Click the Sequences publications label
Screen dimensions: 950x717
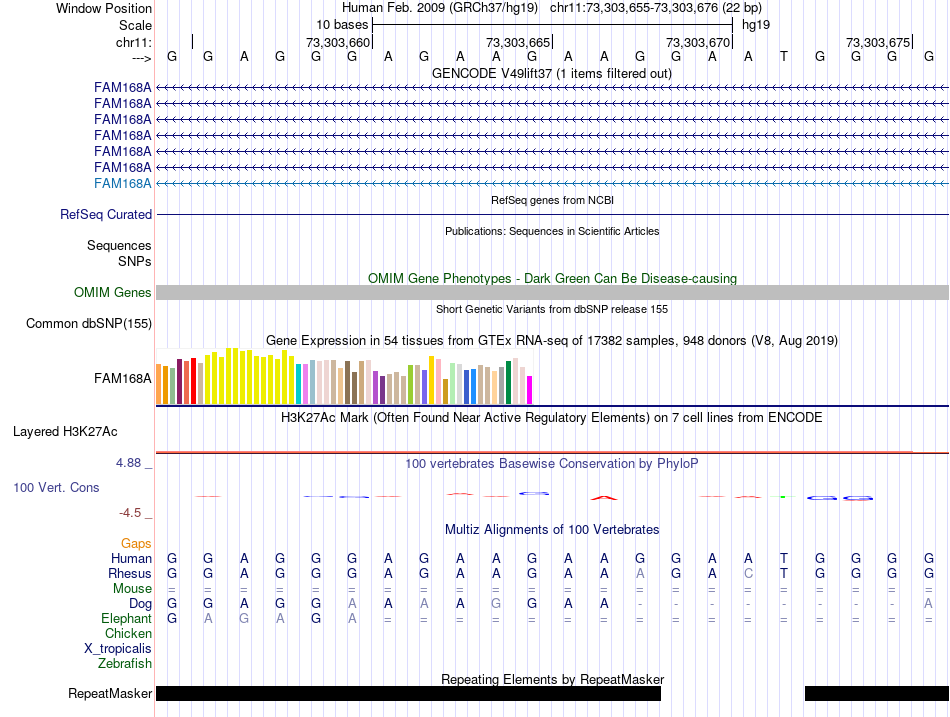(119, 245)
